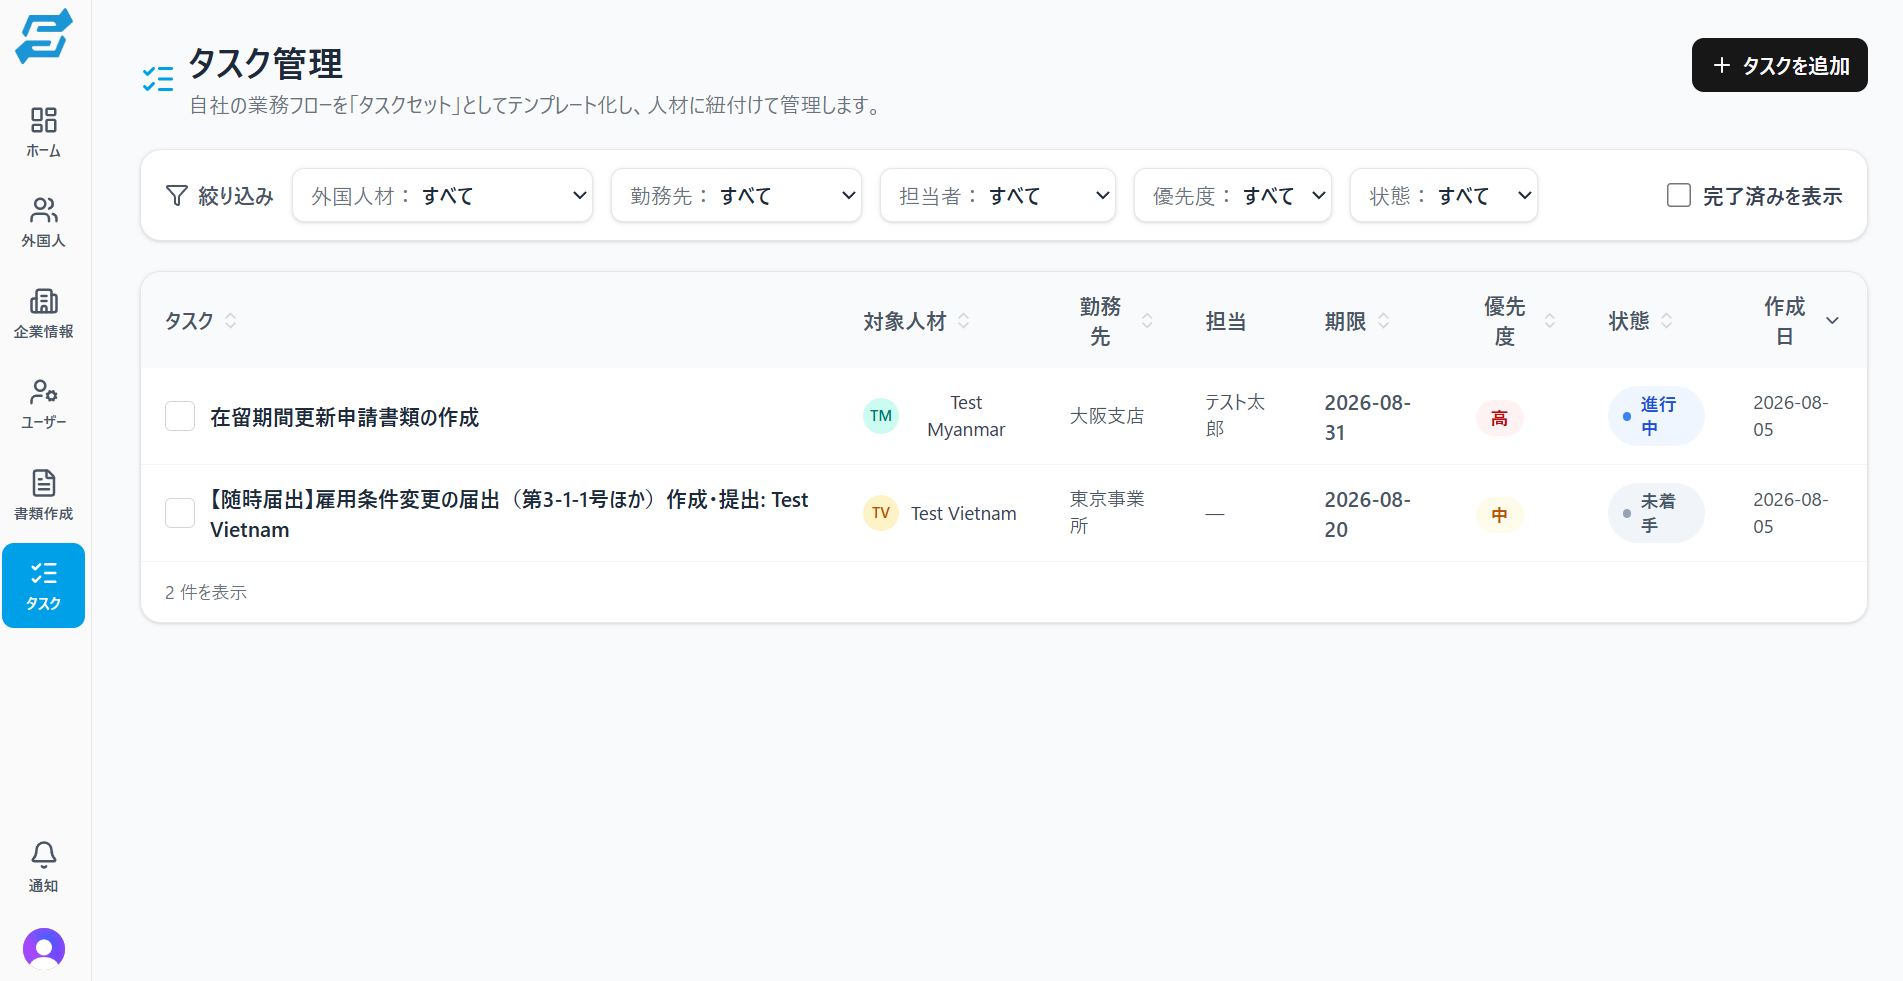The width and height of the screenshot is (1903, 981).
Task: Click the 中 priority badge
Action: (x=1500, y=515)
